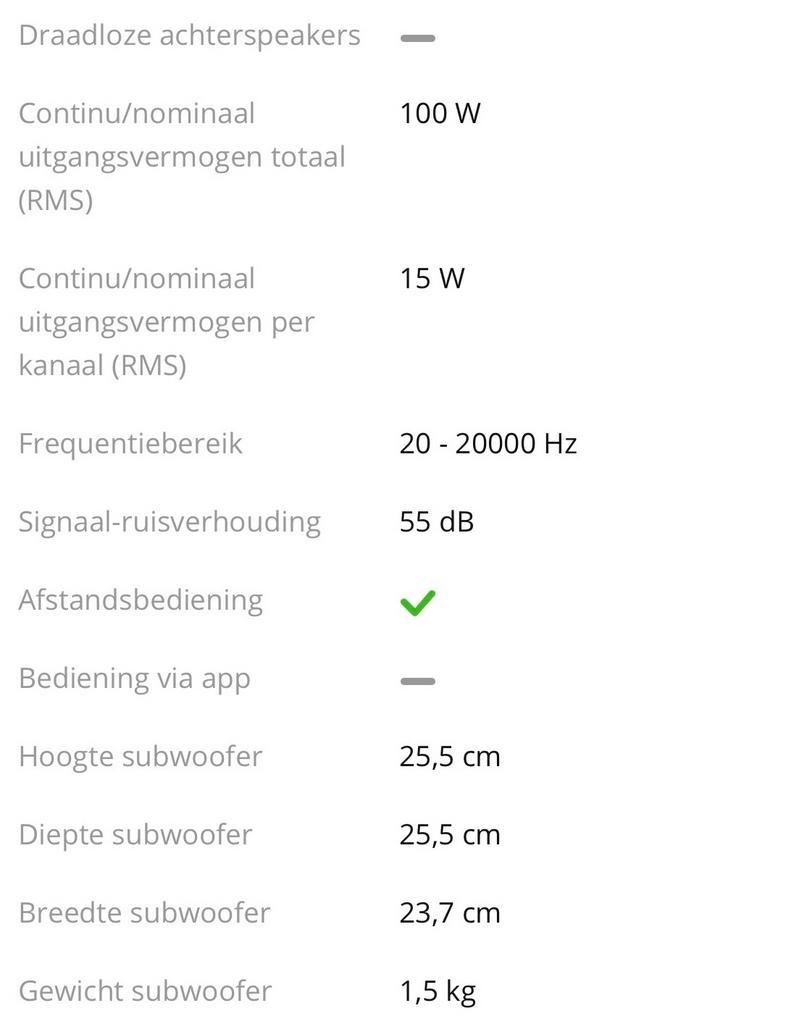Select the 55 dB value
The height and width of the screenshot is (1024, 799).
(x=436, y=522)
